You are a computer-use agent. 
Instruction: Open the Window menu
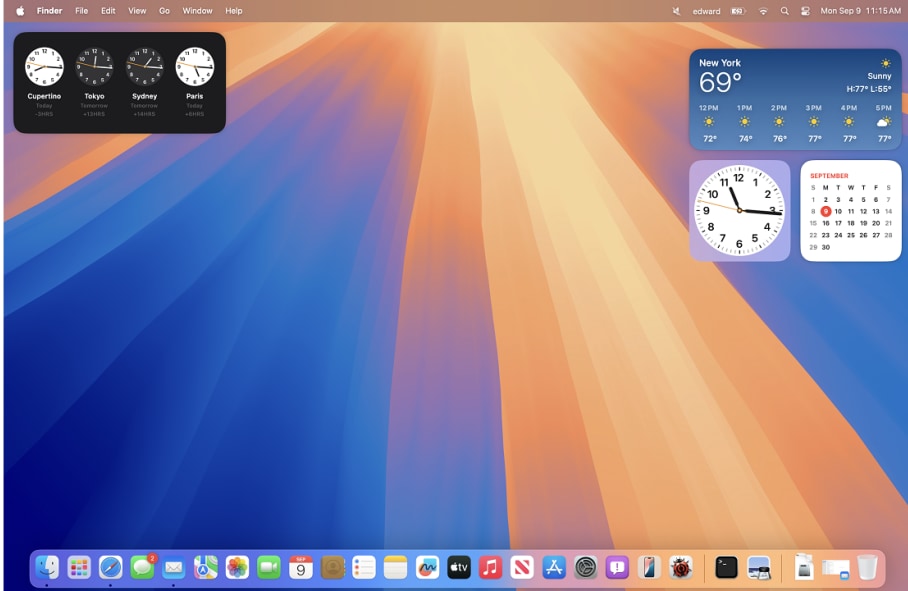(197, 10)
